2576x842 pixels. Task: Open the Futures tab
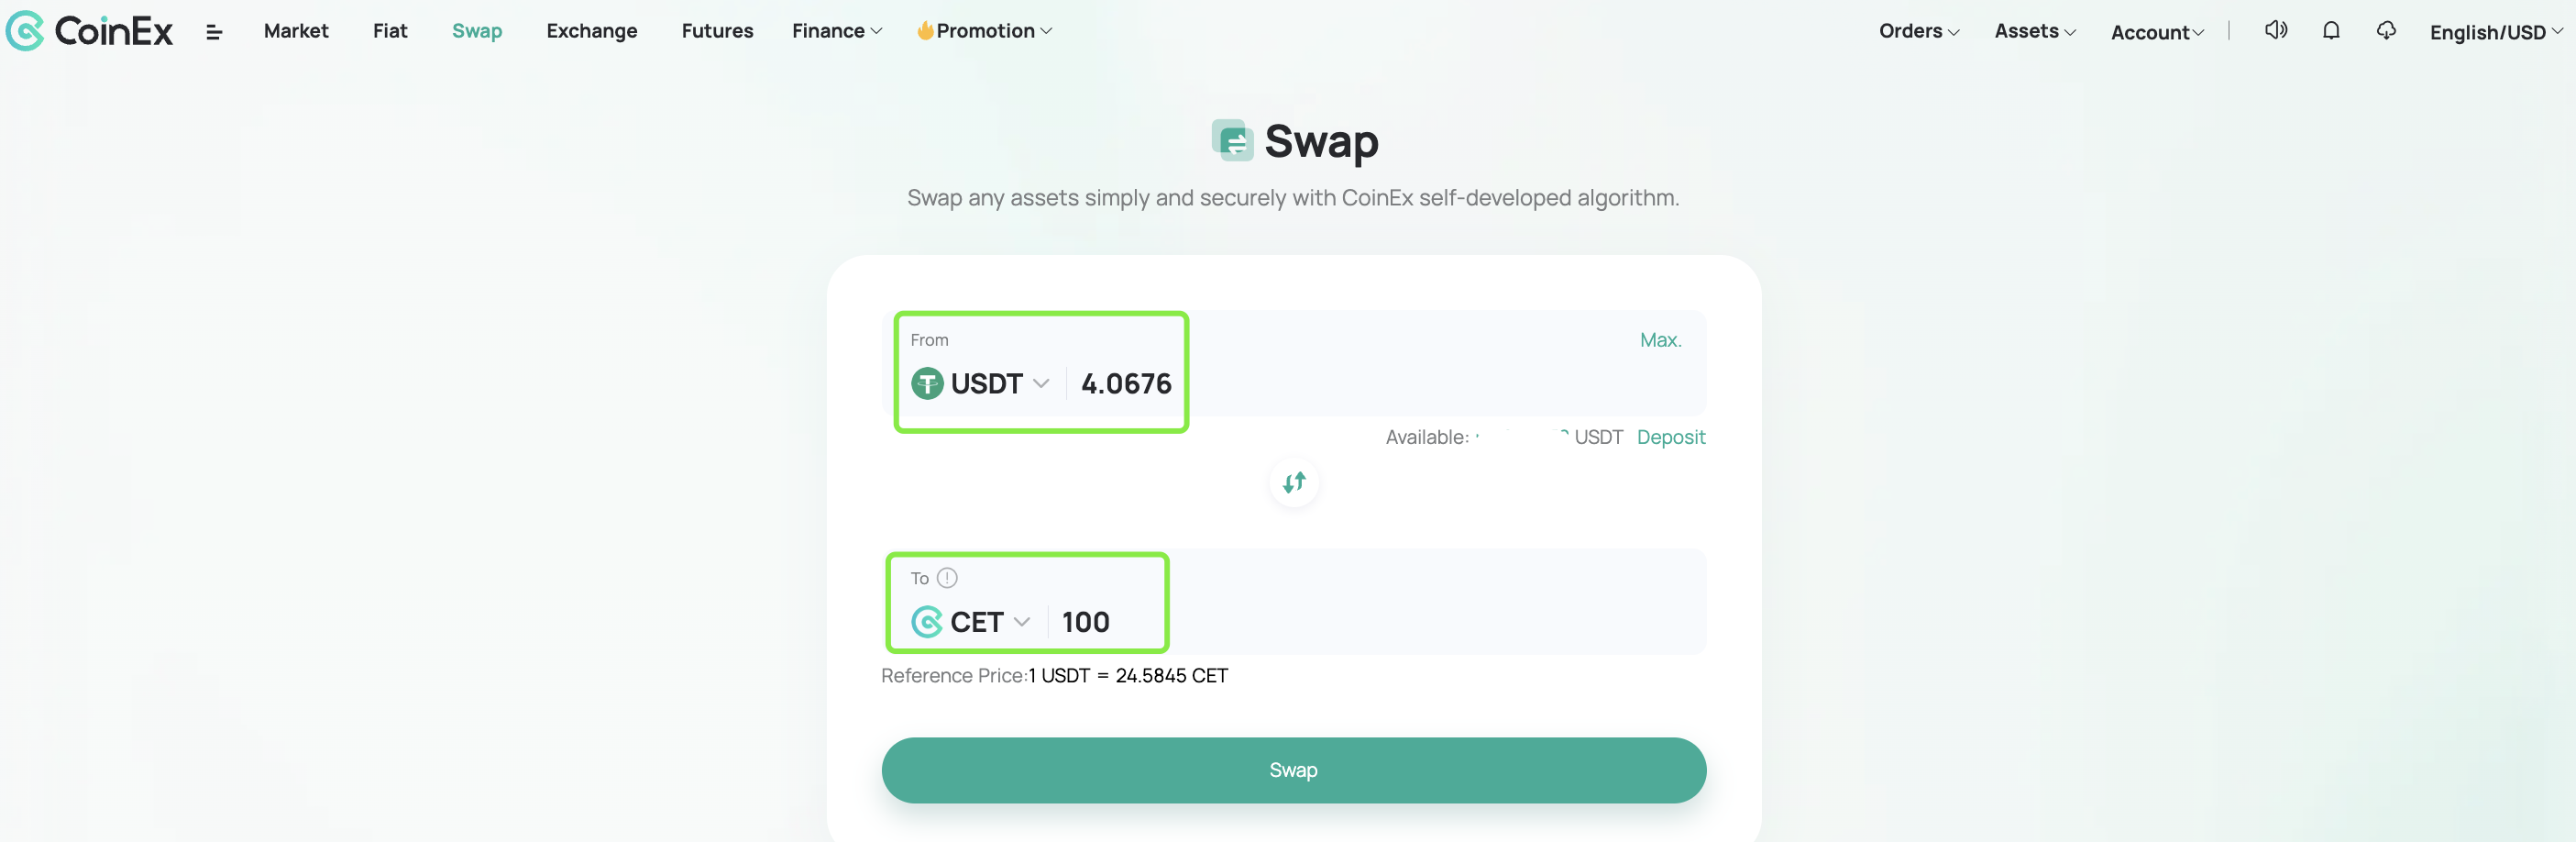pos(717,31)
